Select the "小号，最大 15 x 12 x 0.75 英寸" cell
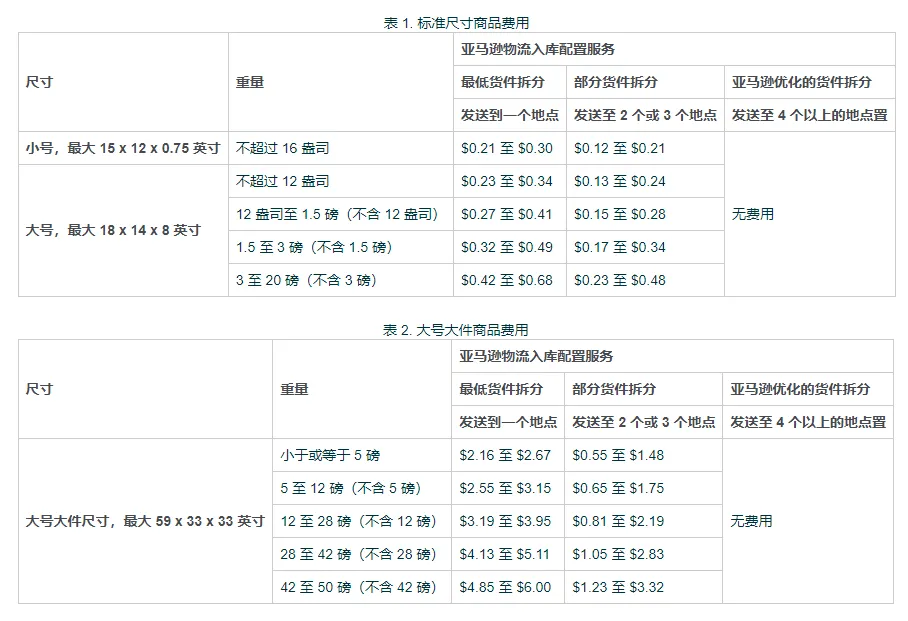The width and height of the screenshot is (908, 621). click(x=123, y=148)
